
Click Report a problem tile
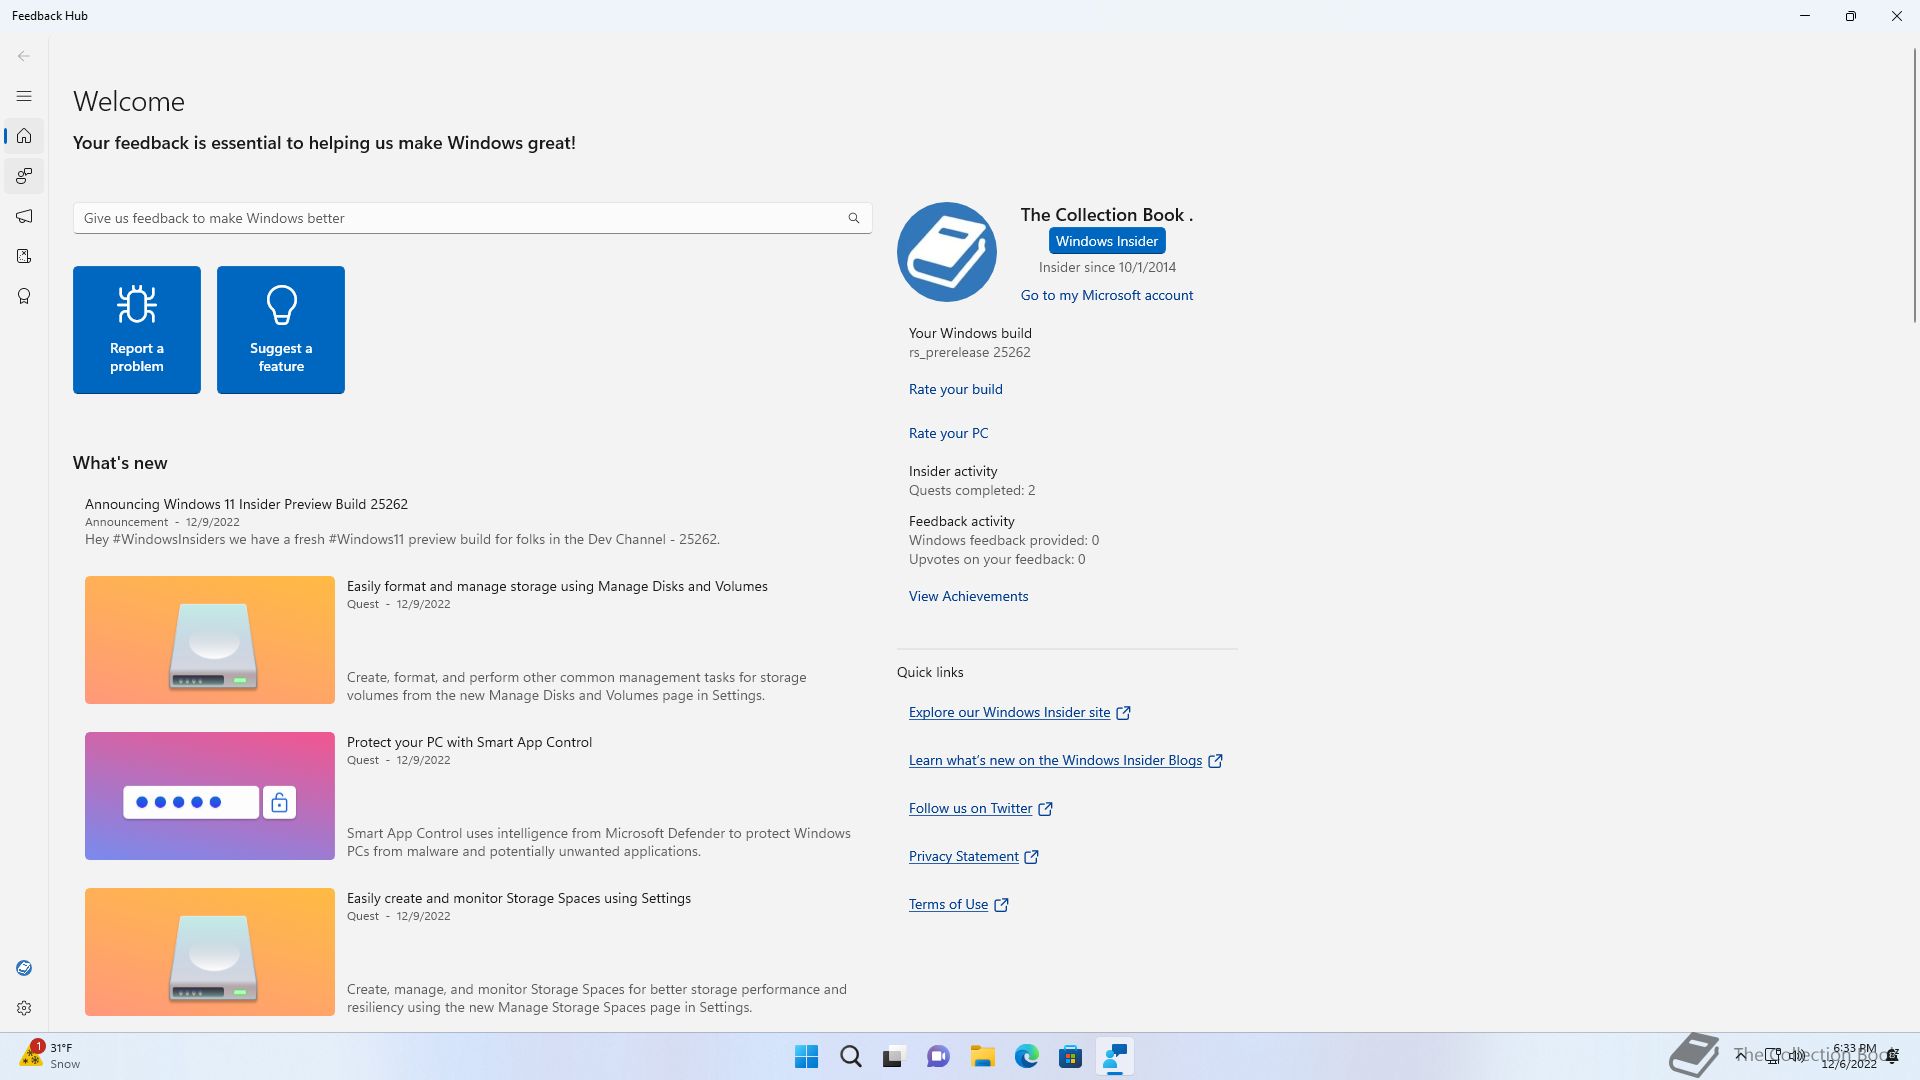point(137,330)
